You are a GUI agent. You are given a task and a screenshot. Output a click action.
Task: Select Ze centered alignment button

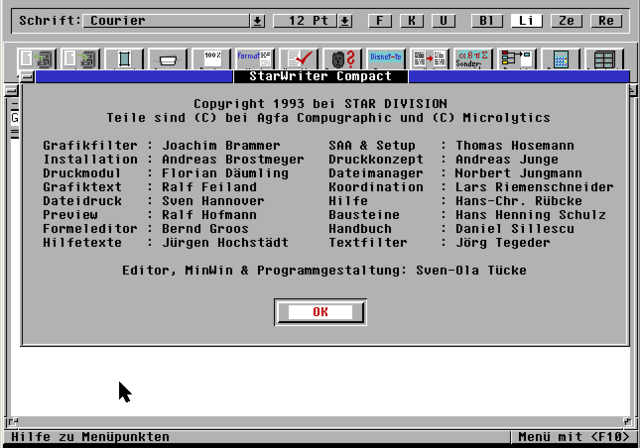tap(567, 20)
